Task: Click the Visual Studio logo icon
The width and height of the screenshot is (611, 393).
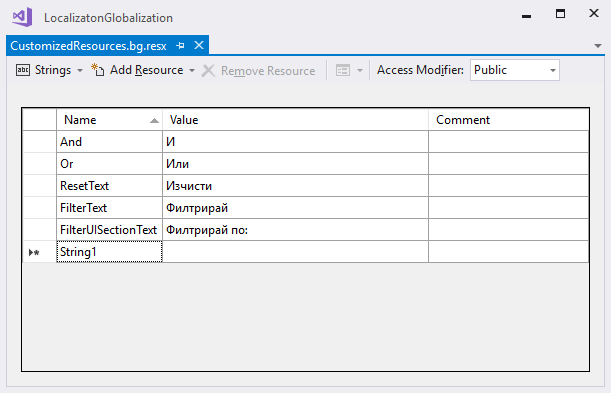Action: [x=22, y=17]
